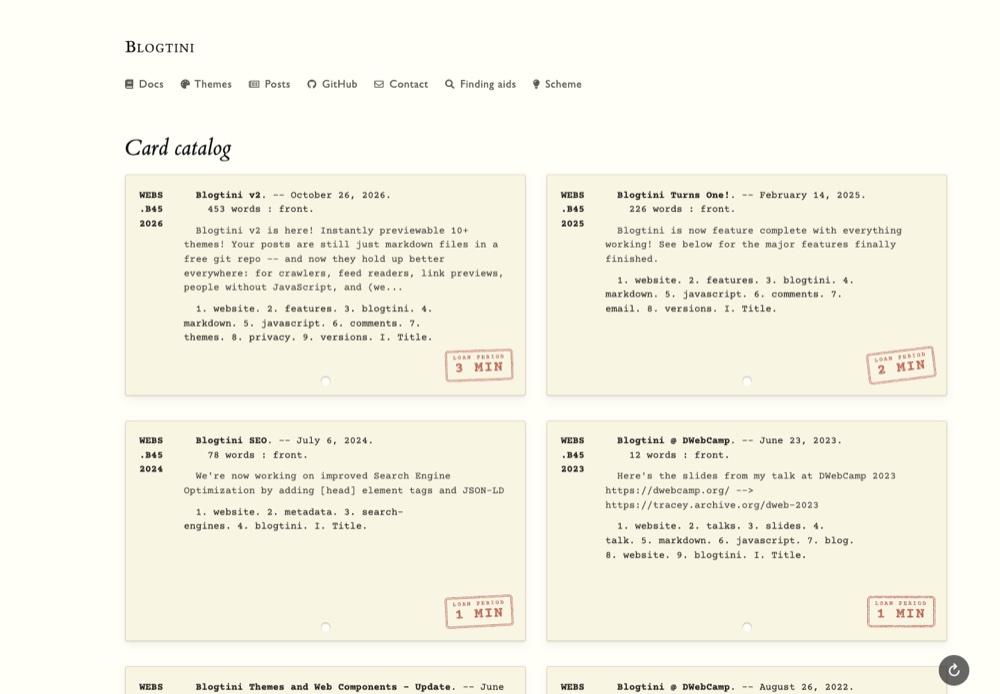Click the '12 words : front.' text
This screenshot has width=1000, height=694.
(679, 455)
